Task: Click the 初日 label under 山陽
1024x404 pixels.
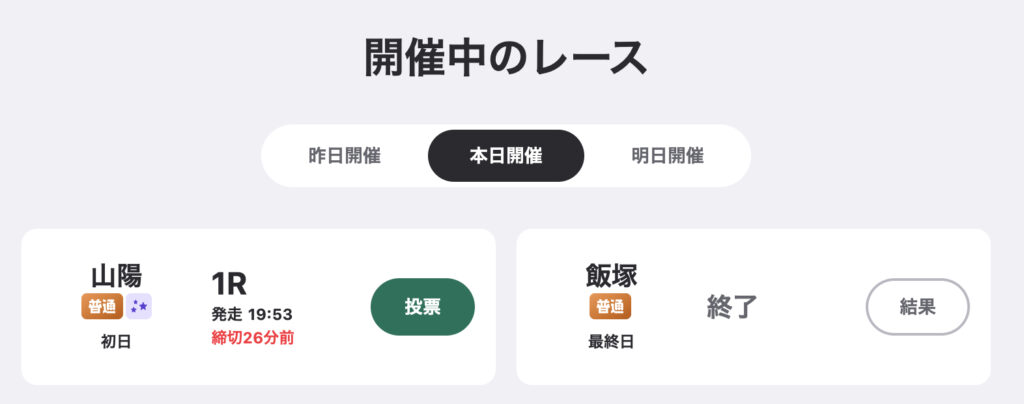Action: (116, 341)
